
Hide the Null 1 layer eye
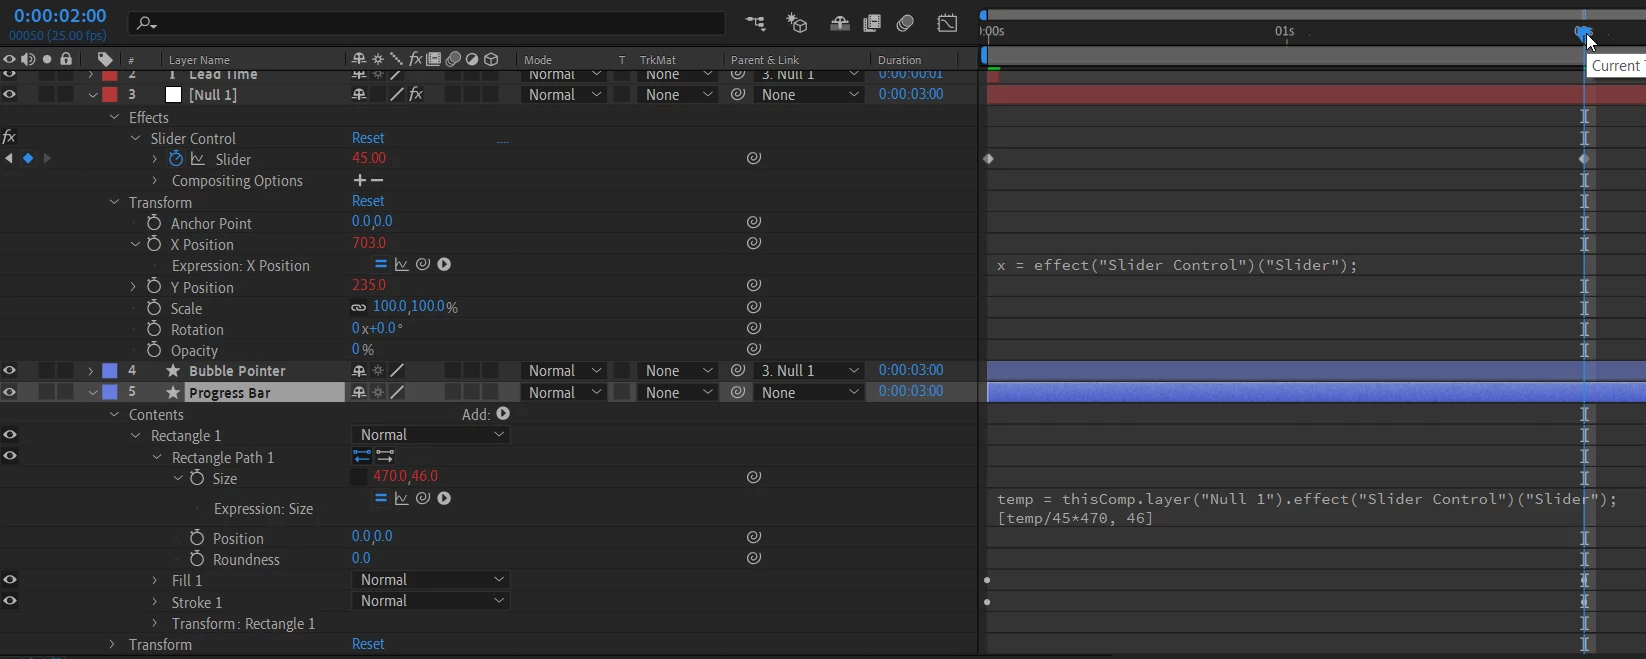point(10,95)
